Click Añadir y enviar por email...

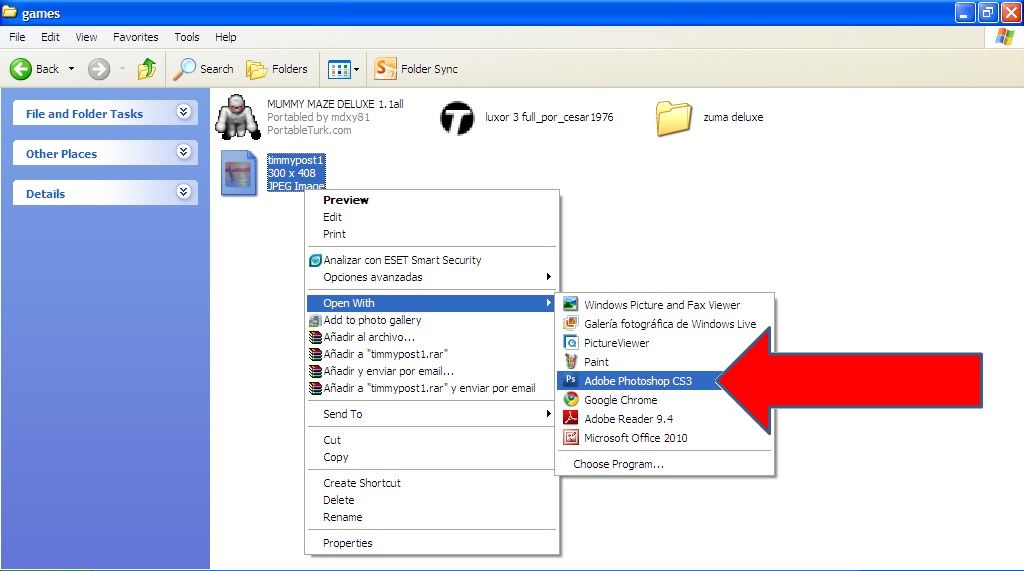click(x=432, y=371)
